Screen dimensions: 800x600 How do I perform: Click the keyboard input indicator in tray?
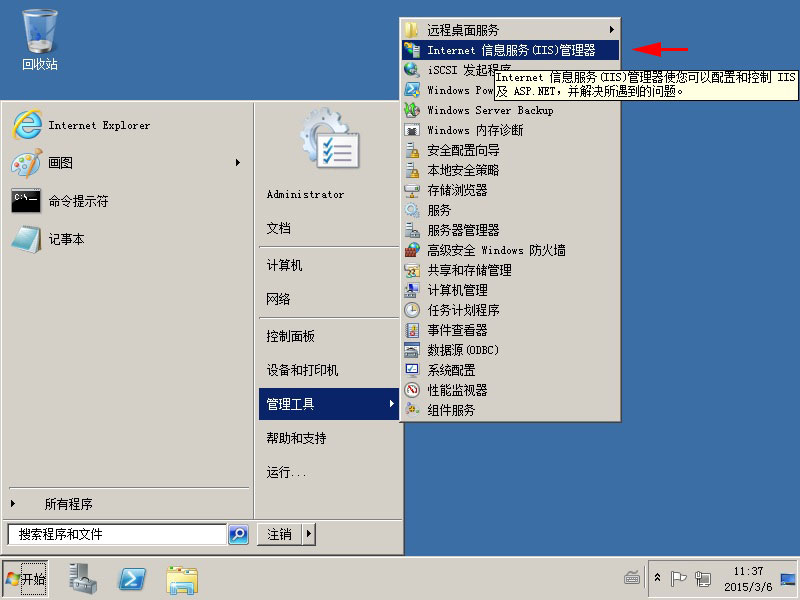(x=632, y=578)
